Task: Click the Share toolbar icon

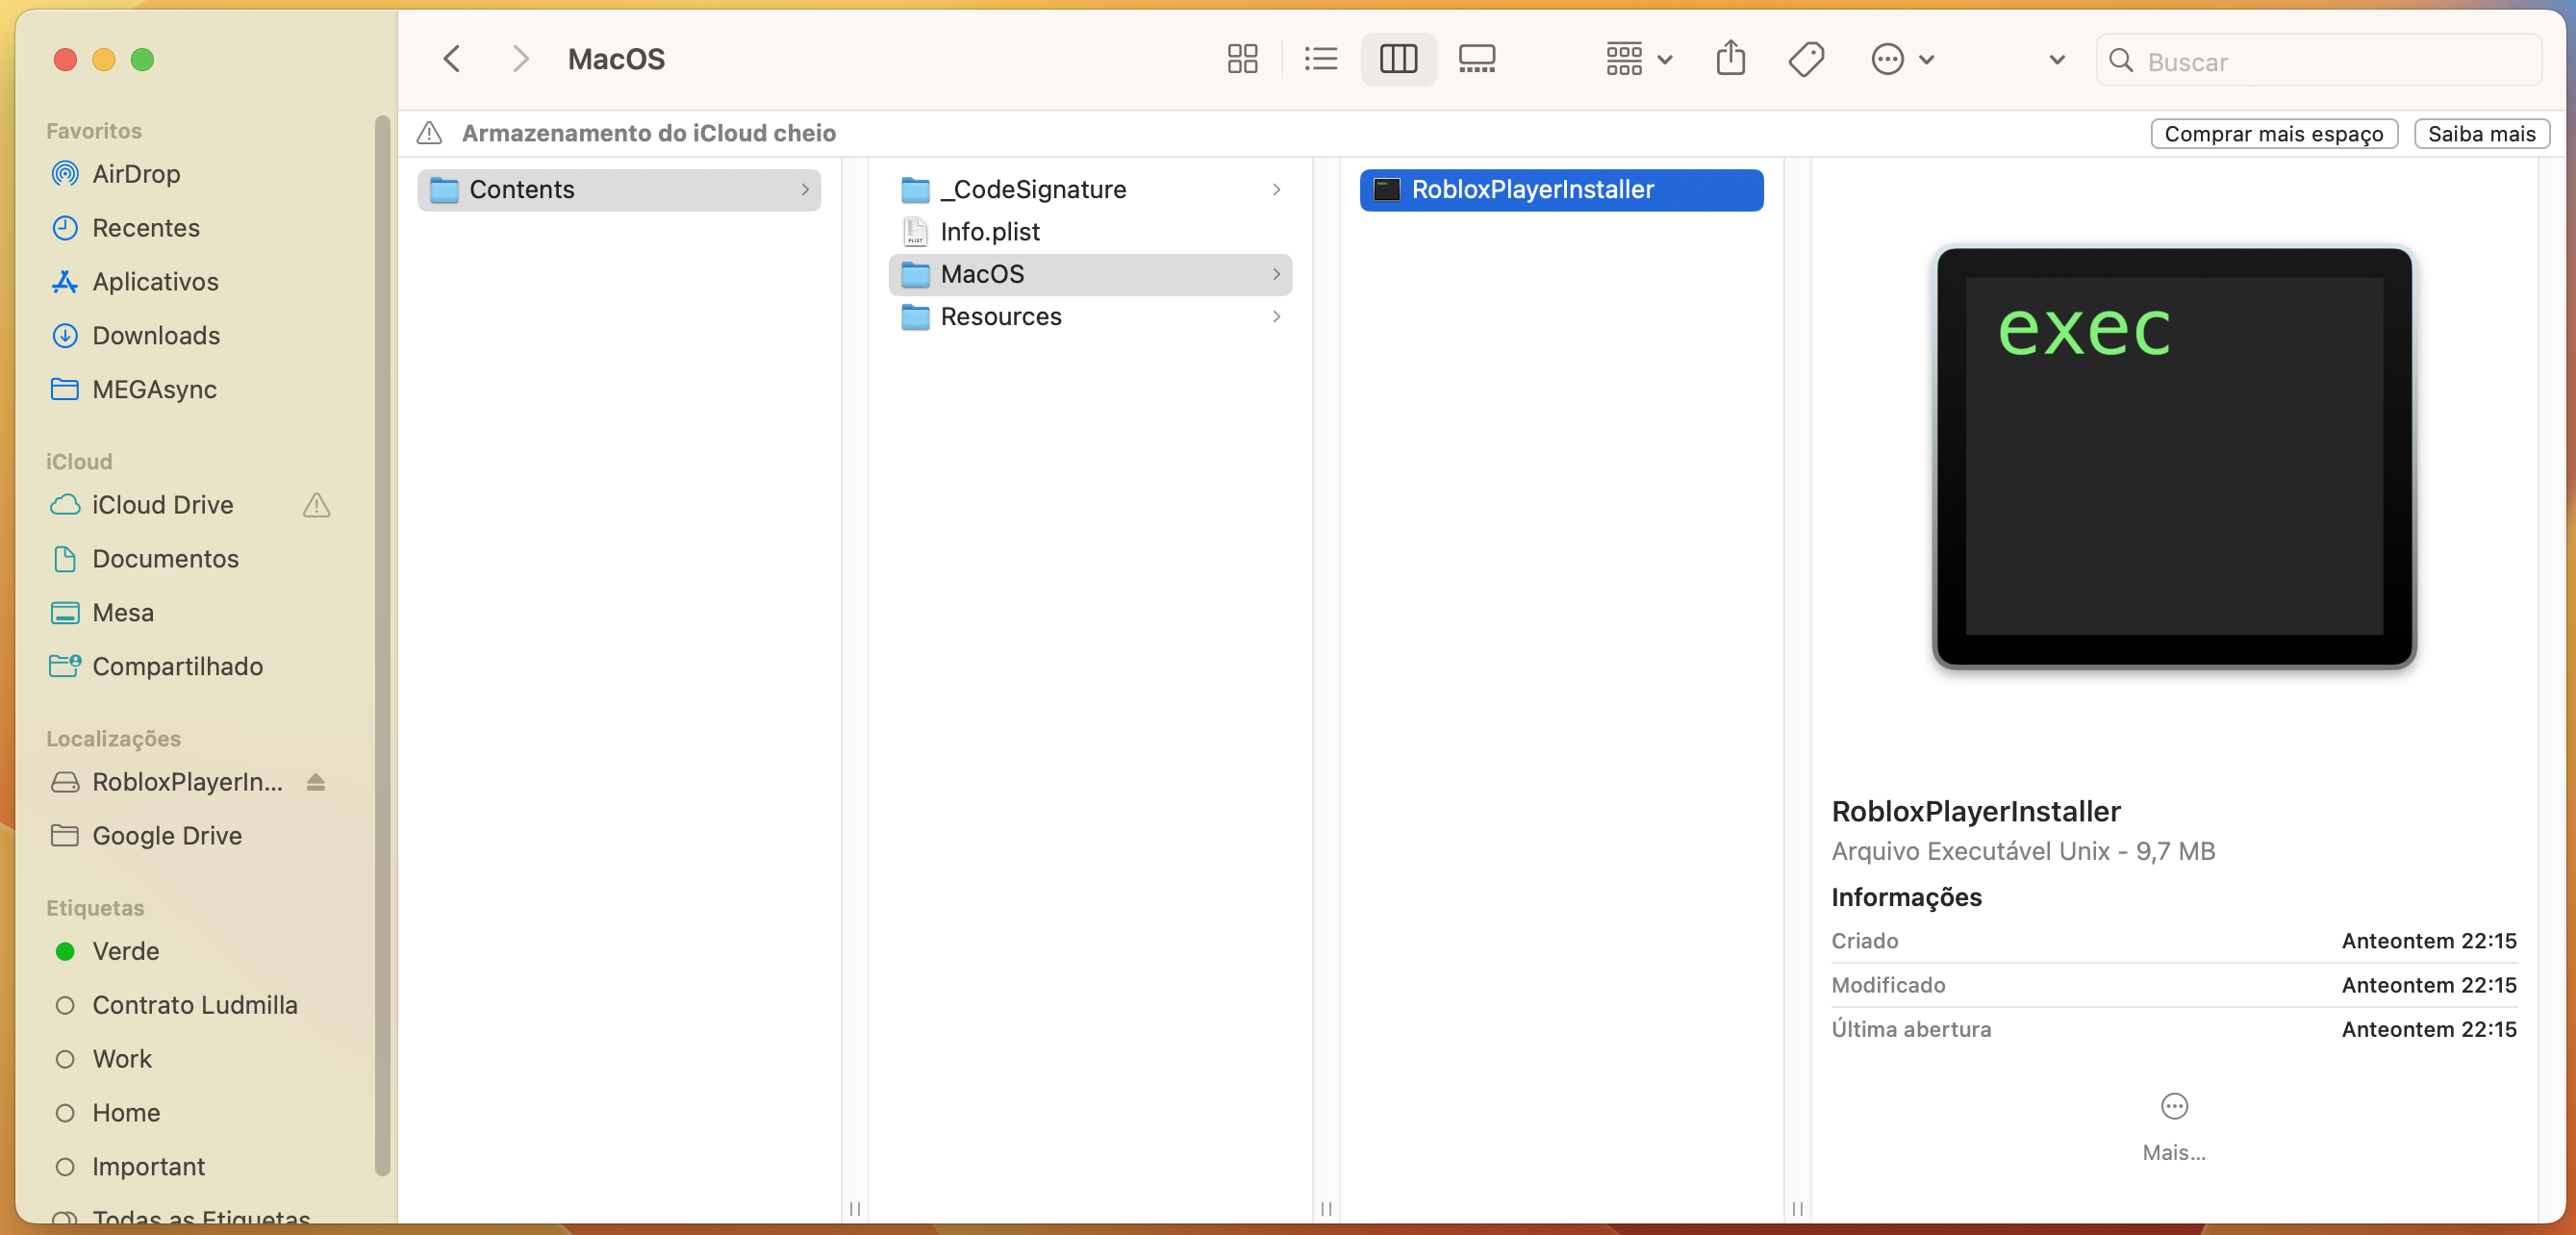Action: pyautogui.click(x=1730, y=59)
